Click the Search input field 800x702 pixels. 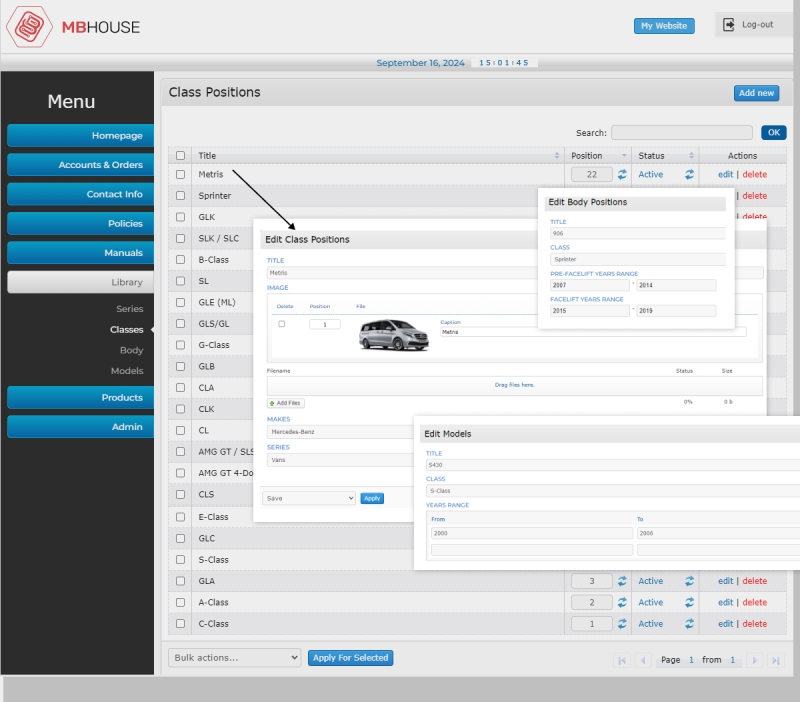tap(682, 133)
